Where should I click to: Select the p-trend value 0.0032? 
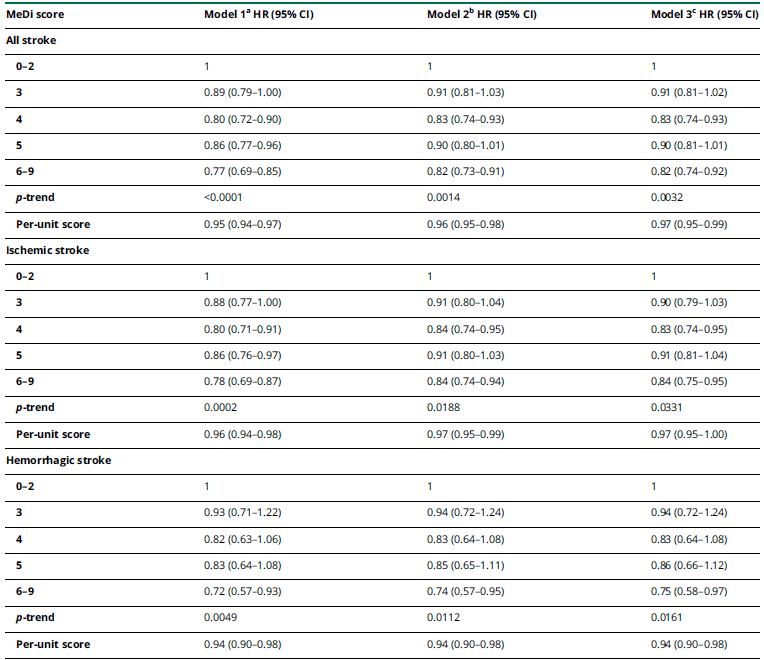click(x=667, y=198)
